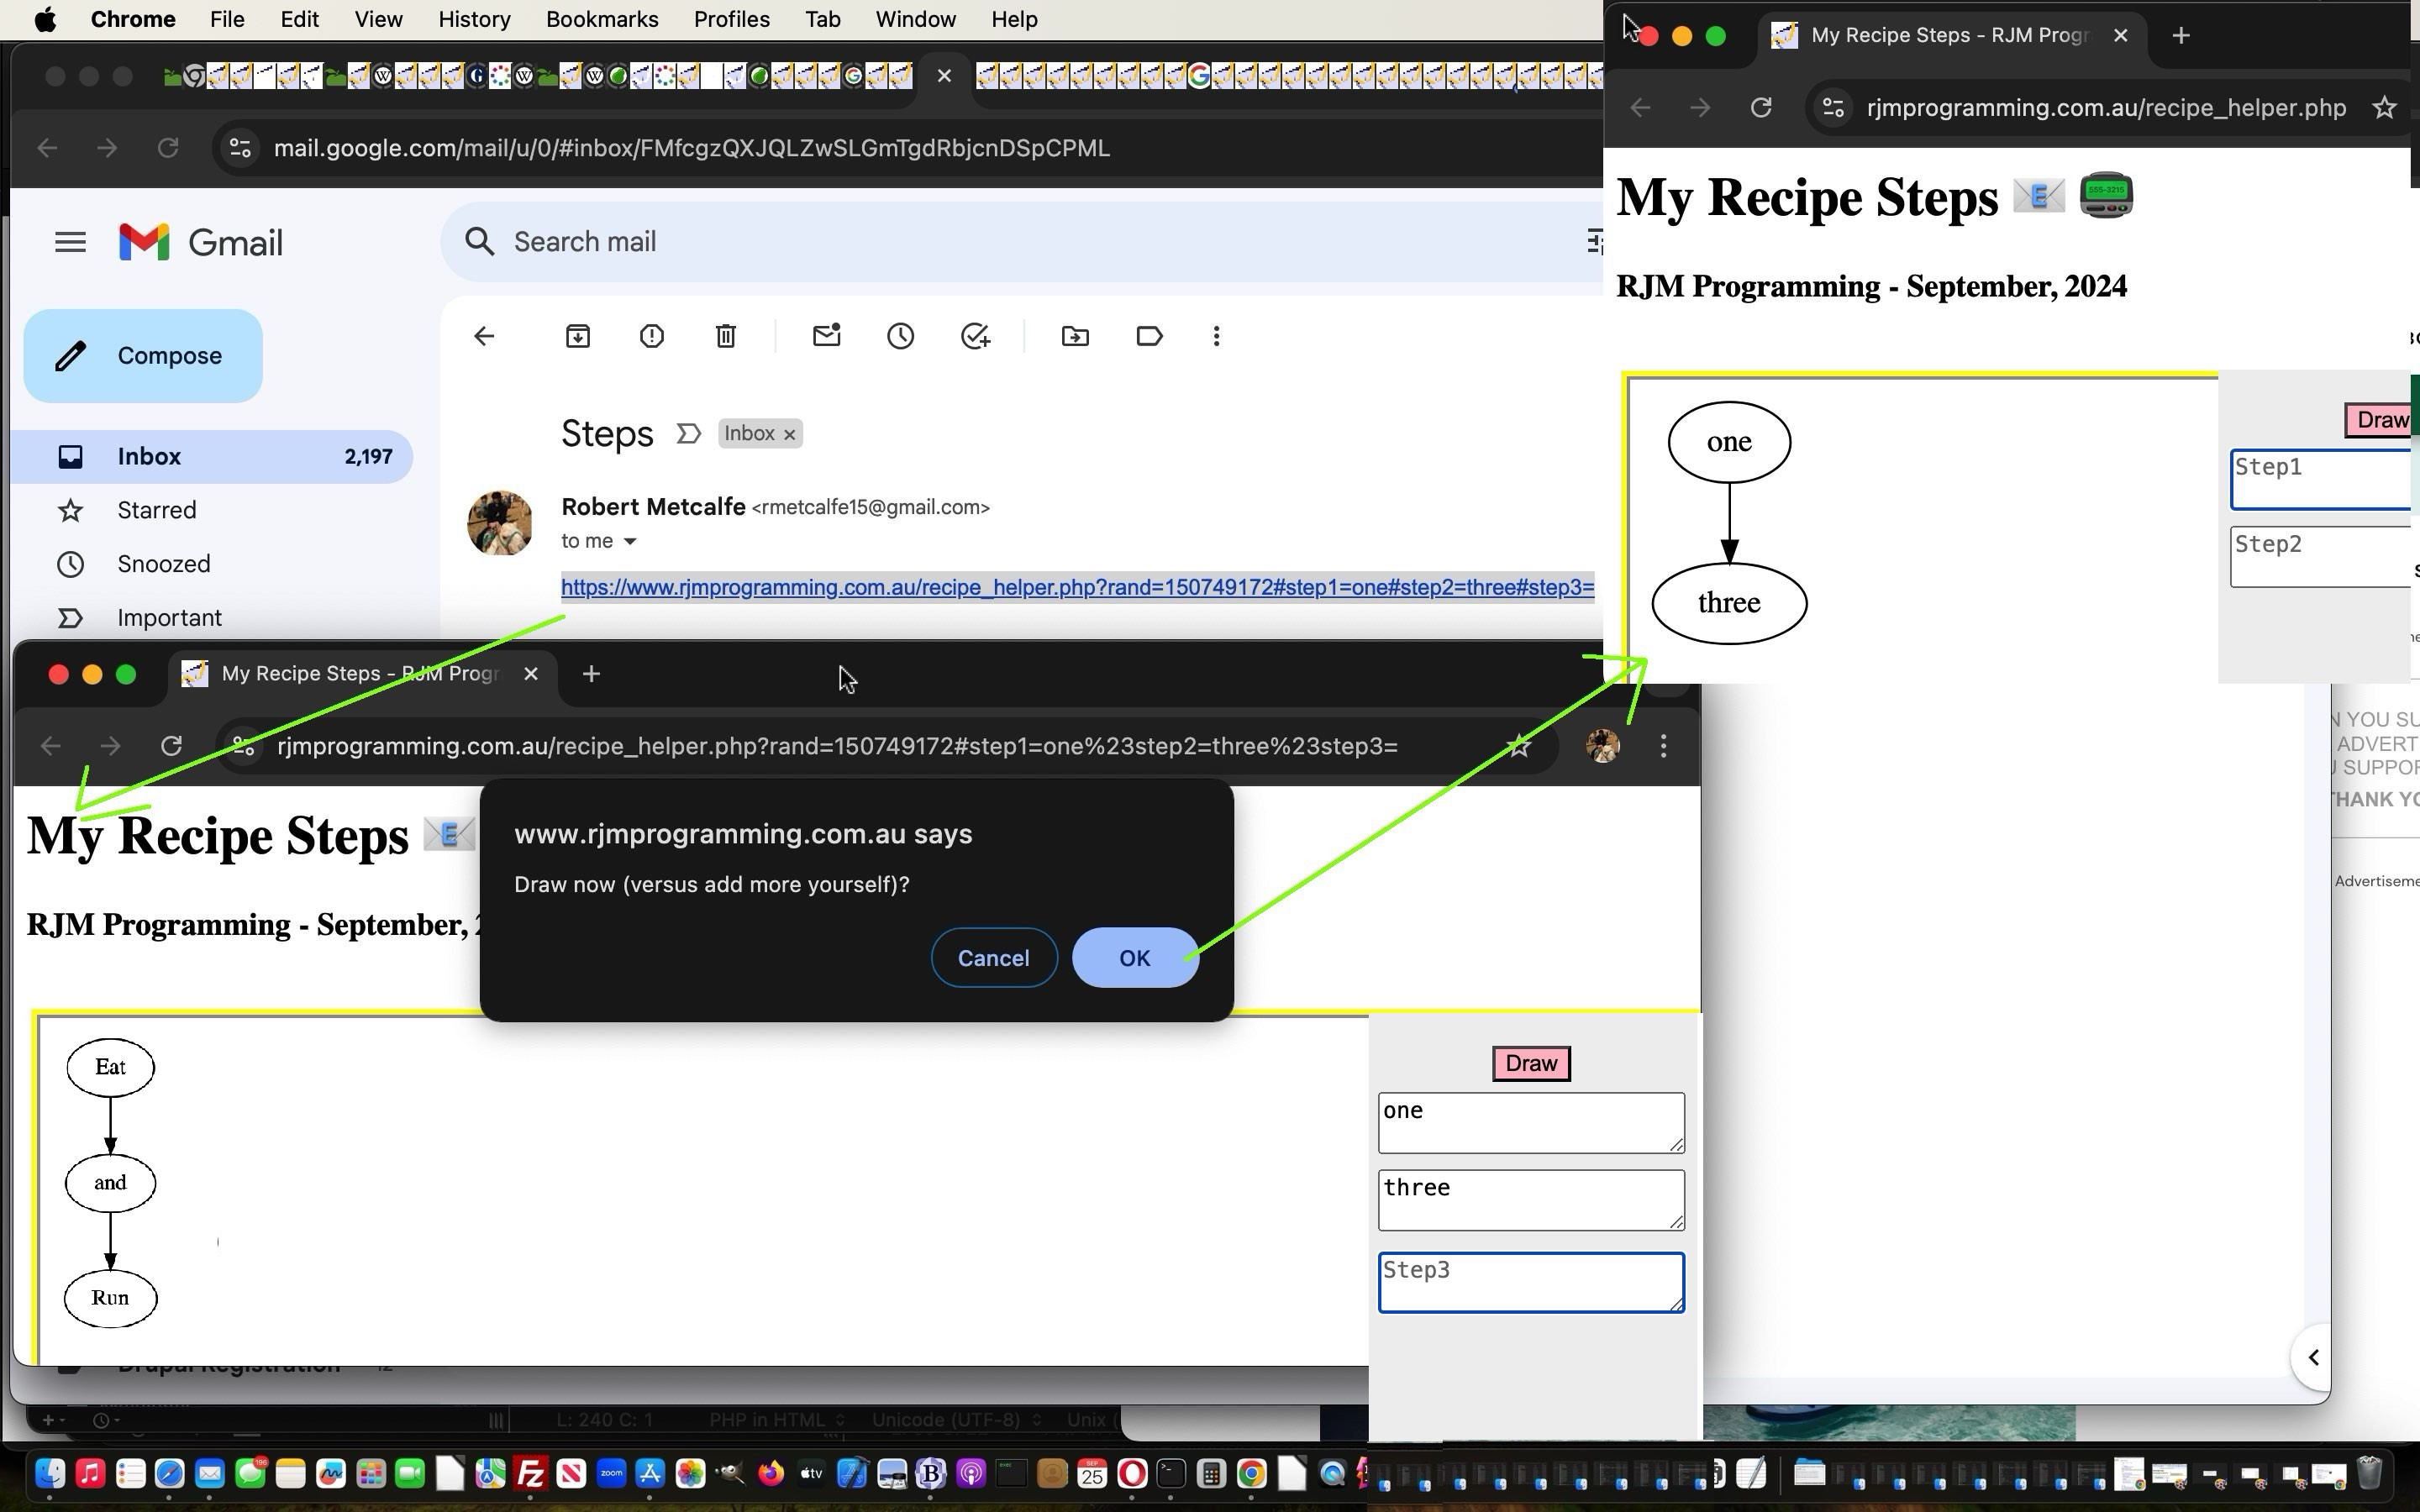The height and width of the screenshot is (1512, 2420).
Task: Click Add to Tasks icon
Action: pyautogui.click(x=975, y=336)
